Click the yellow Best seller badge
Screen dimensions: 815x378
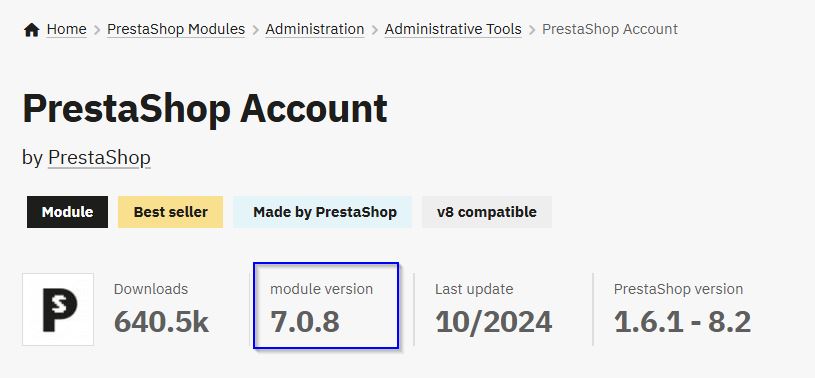(x=170, y=212)
